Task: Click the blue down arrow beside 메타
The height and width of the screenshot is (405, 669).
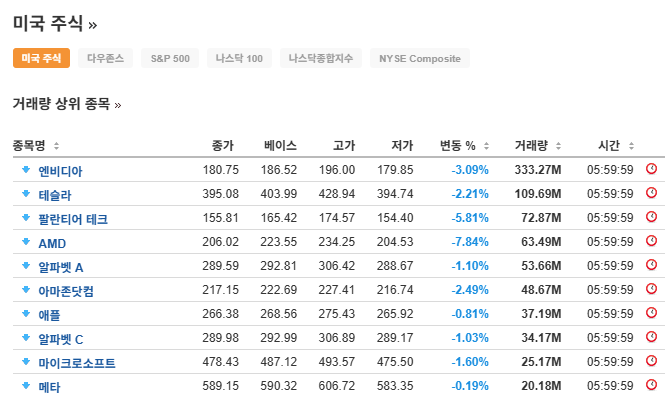Action: pyautogui.click(x=26, y=385)
